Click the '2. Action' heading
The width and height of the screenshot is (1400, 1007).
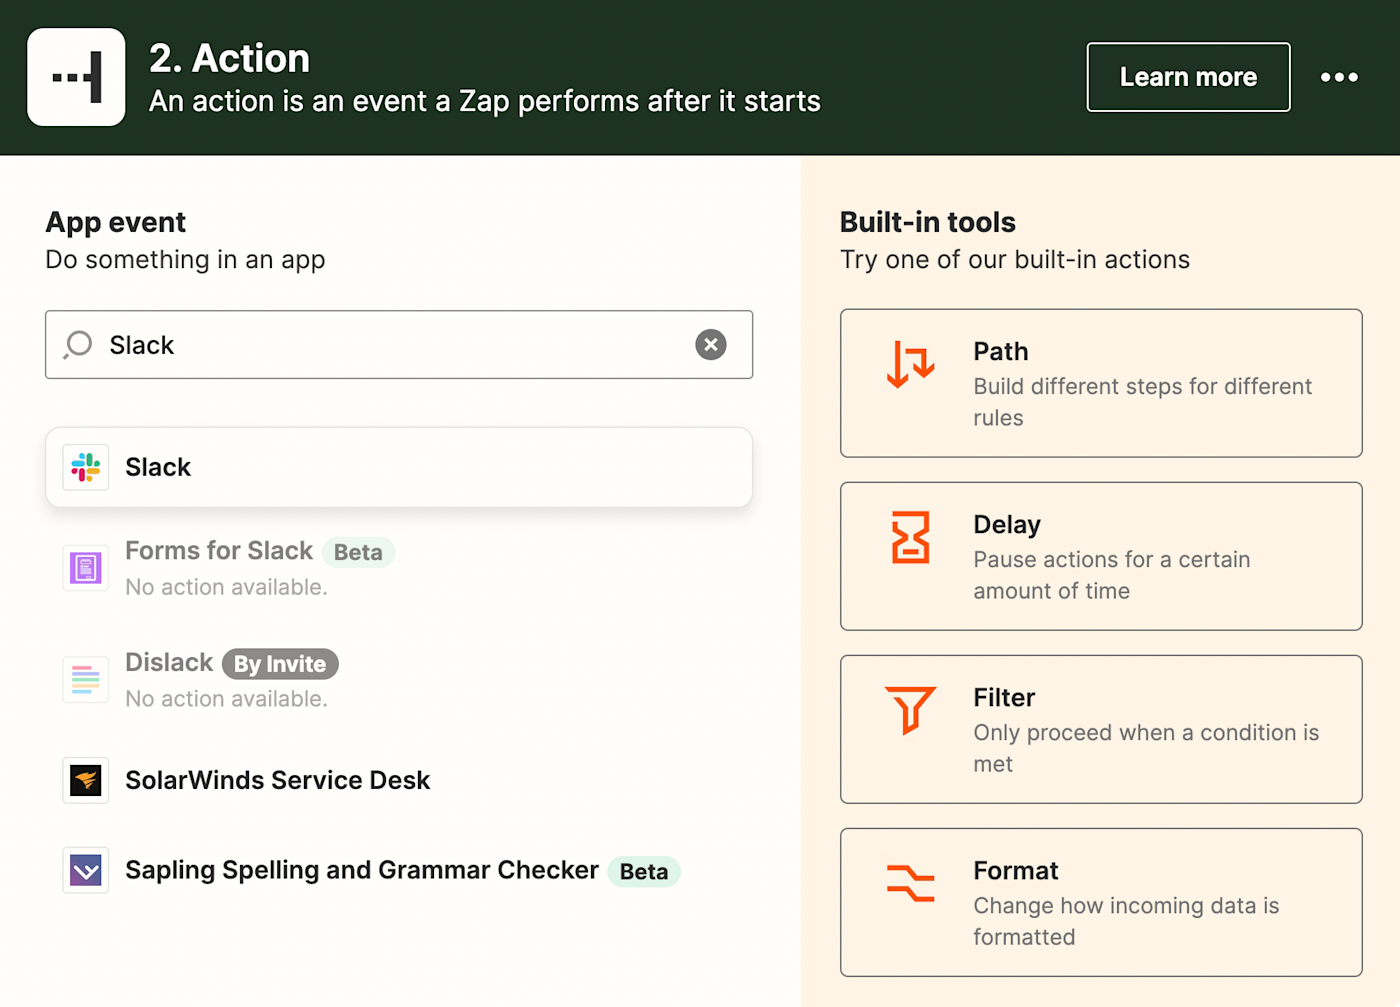(229, 58)
